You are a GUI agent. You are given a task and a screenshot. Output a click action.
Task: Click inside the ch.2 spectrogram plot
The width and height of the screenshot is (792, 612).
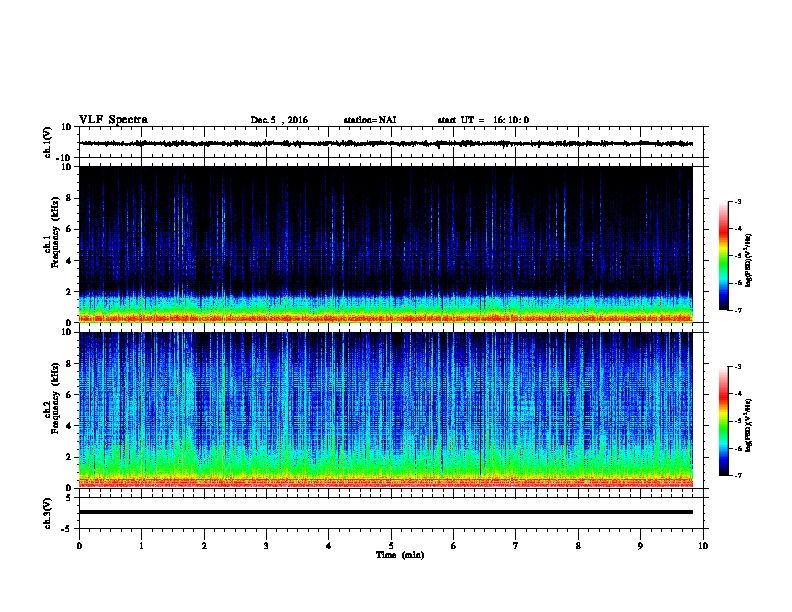tap(385, 410)
